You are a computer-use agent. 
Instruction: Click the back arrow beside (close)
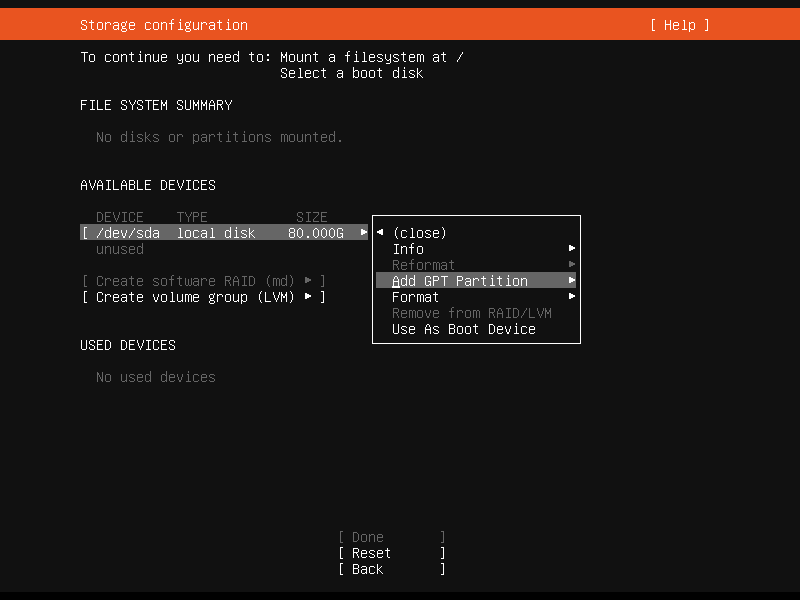(x=380, y=232)
